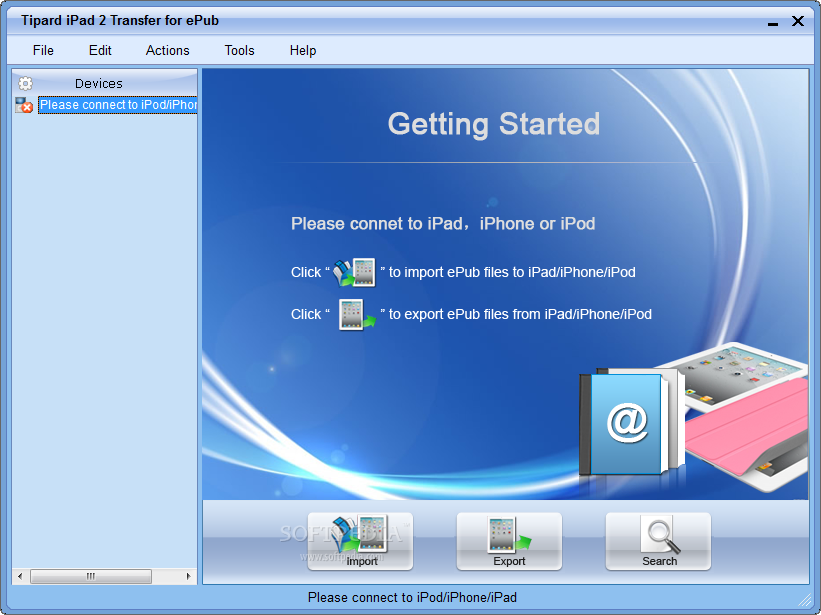
Task: Click the Devices panel header
Action: click(x=105, y=83)
